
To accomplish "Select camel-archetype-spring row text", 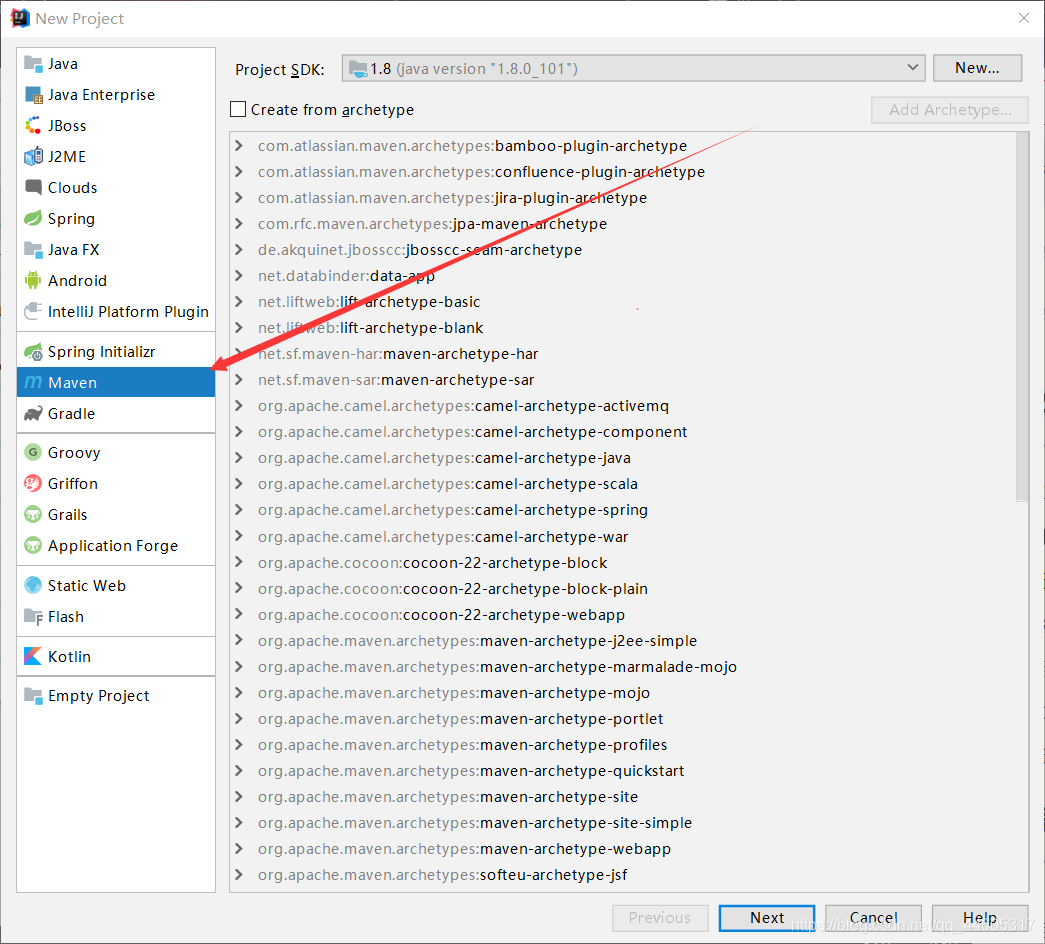I will tap(453, 510).
